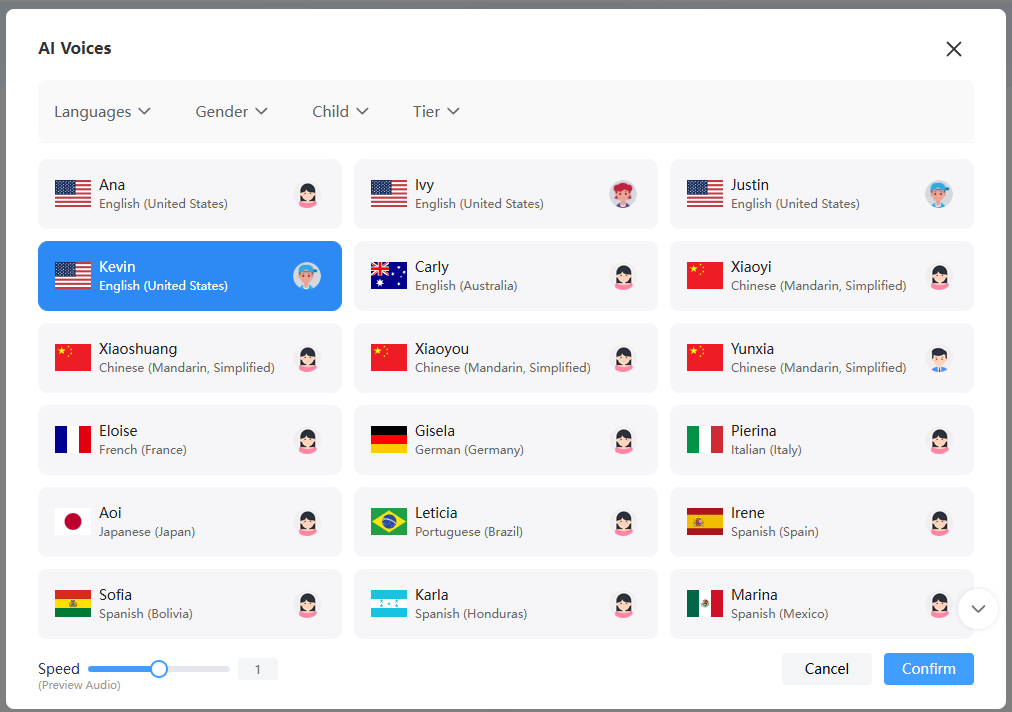Click Yunxia's boy avatar icon
This screenshot has height=712, width=1012.
[x=938, y=358]
